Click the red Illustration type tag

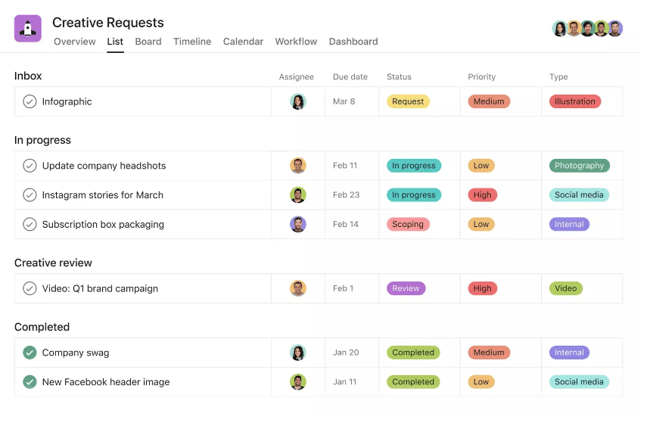click(x=574, y=101)
